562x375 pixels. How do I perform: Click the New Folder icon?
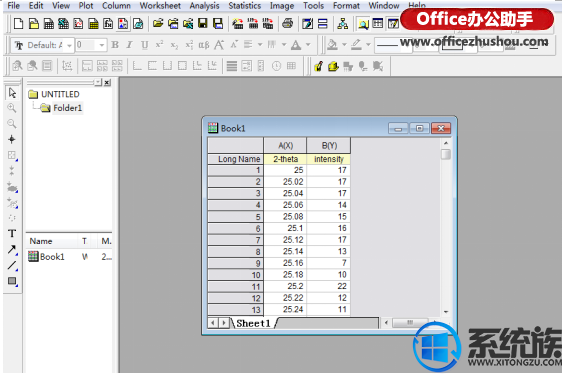pyautogui.click(x=34, y=24)
